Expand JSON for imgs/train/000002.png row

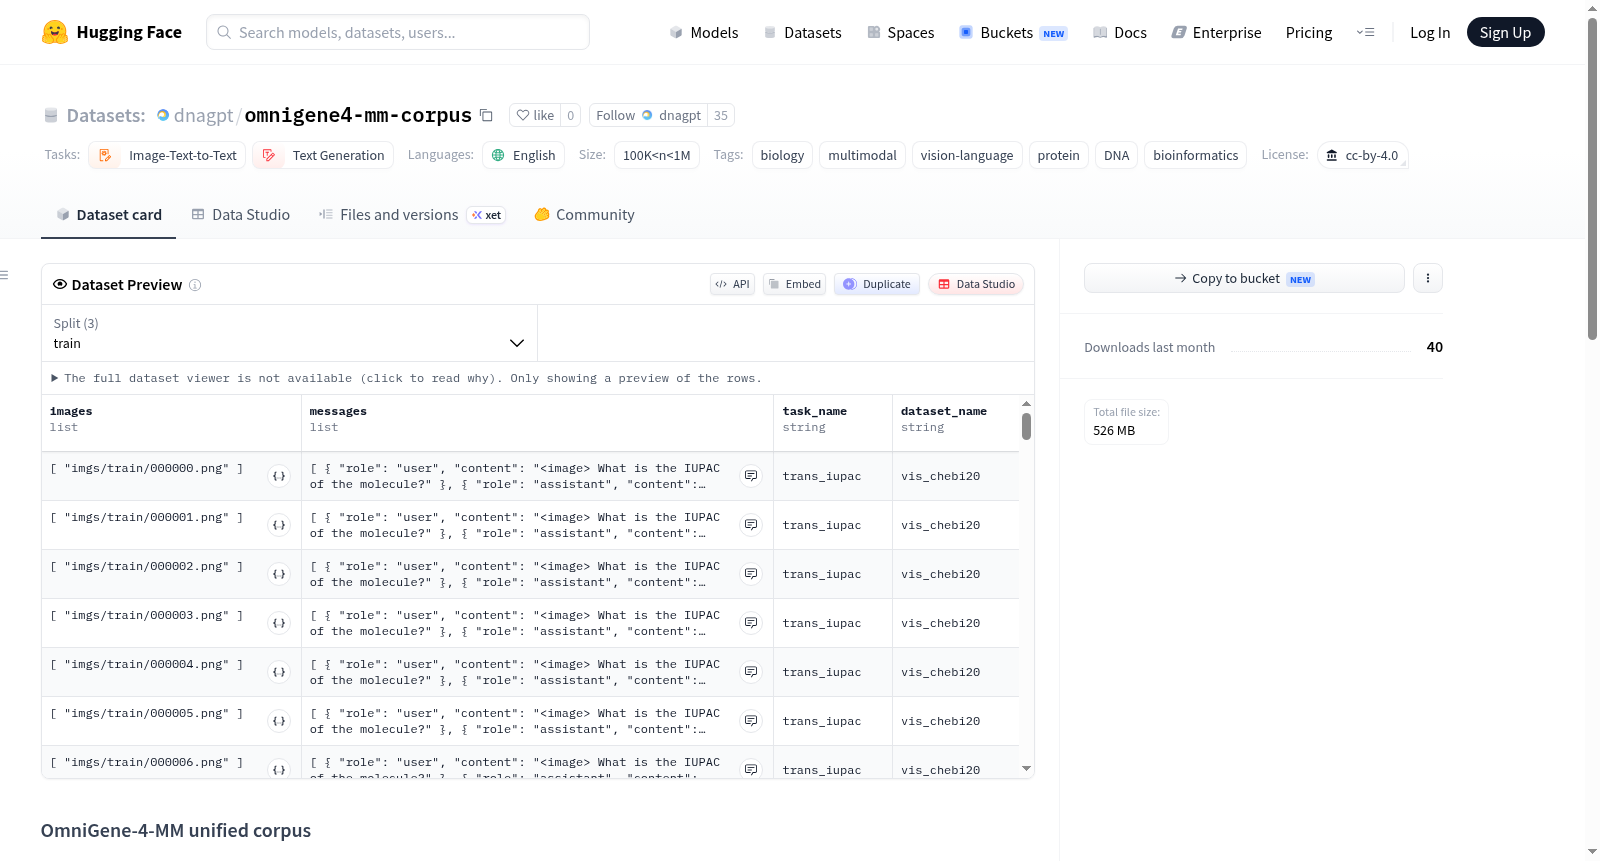(279, 574)
